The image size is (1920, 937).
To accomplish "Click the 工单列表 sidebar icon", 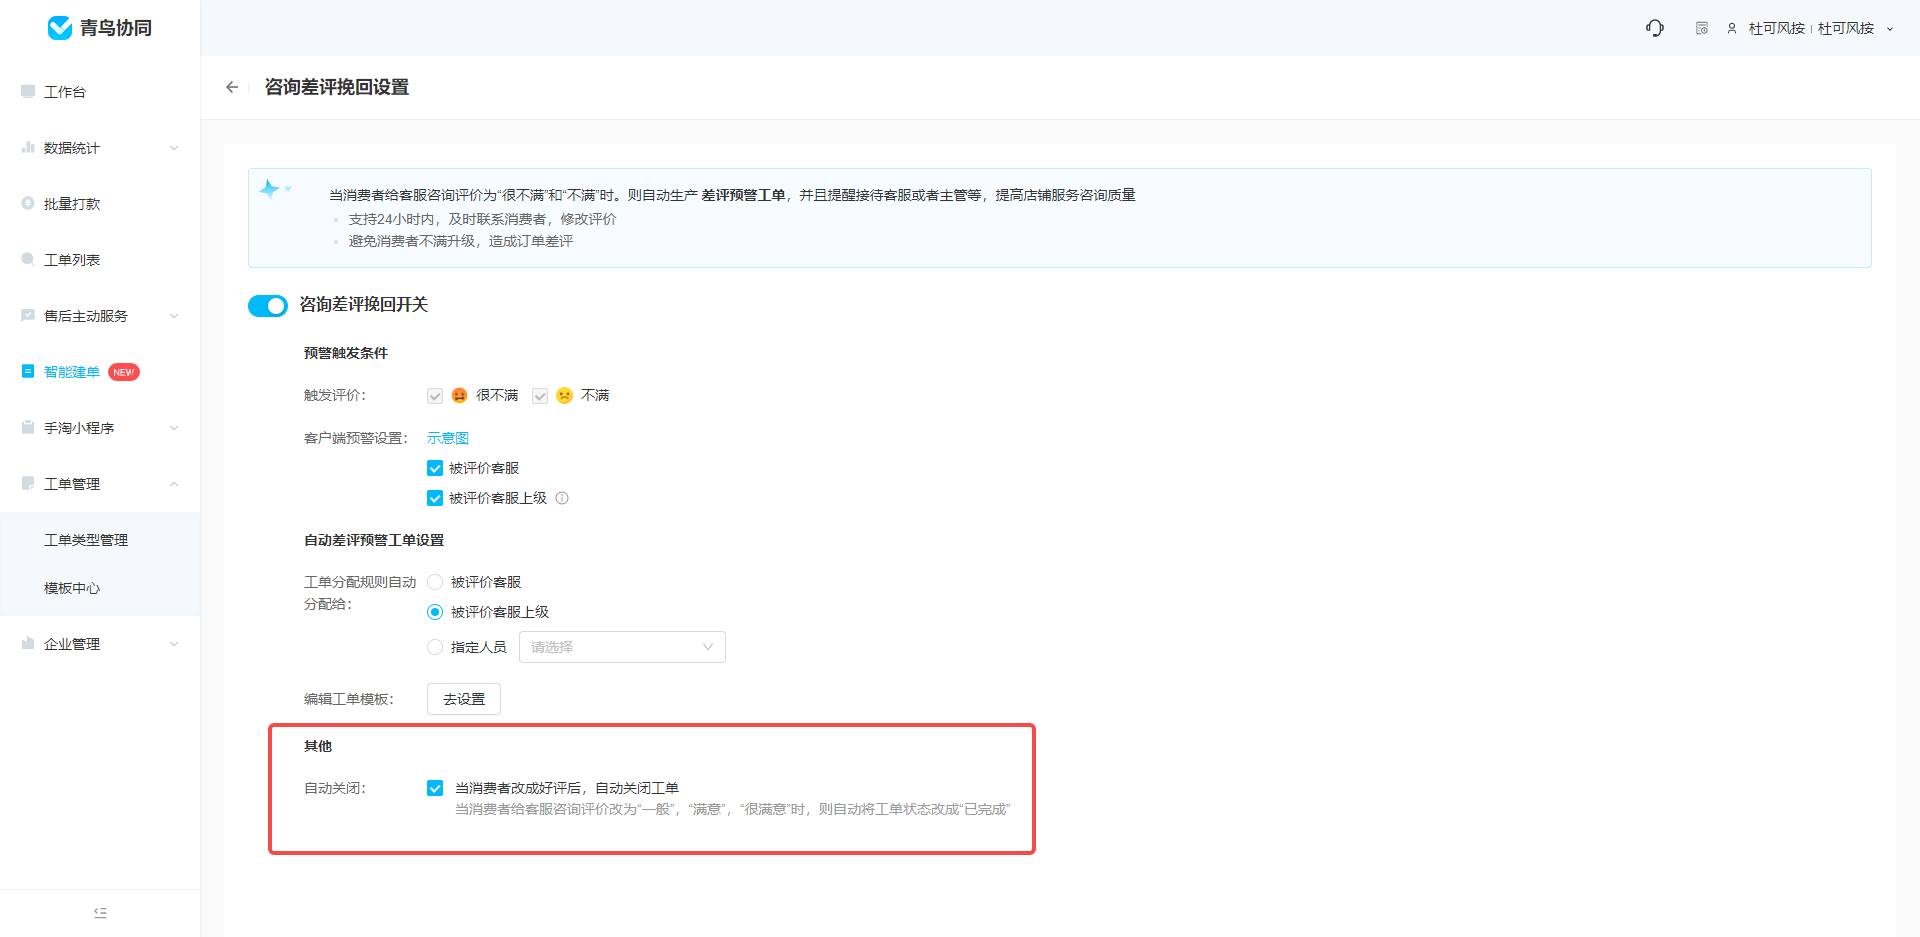I will coord(28,259).
